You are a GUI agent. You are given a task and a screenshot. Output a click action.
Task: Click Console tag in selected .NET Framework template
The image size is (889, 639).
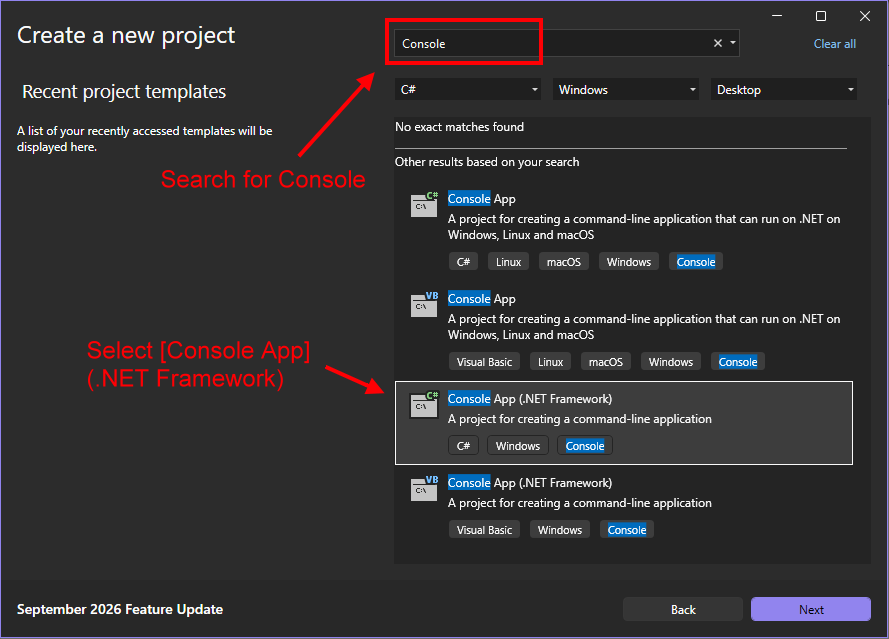[585, 446]
